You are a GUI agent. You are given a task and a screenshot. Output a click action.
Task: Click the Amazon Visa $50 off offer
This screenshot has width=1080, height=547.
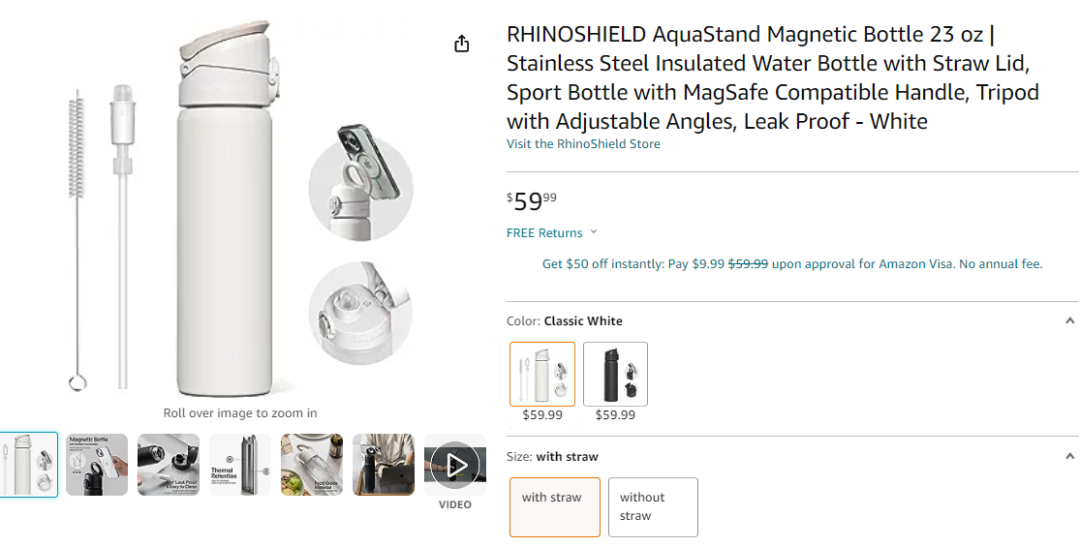791,264
